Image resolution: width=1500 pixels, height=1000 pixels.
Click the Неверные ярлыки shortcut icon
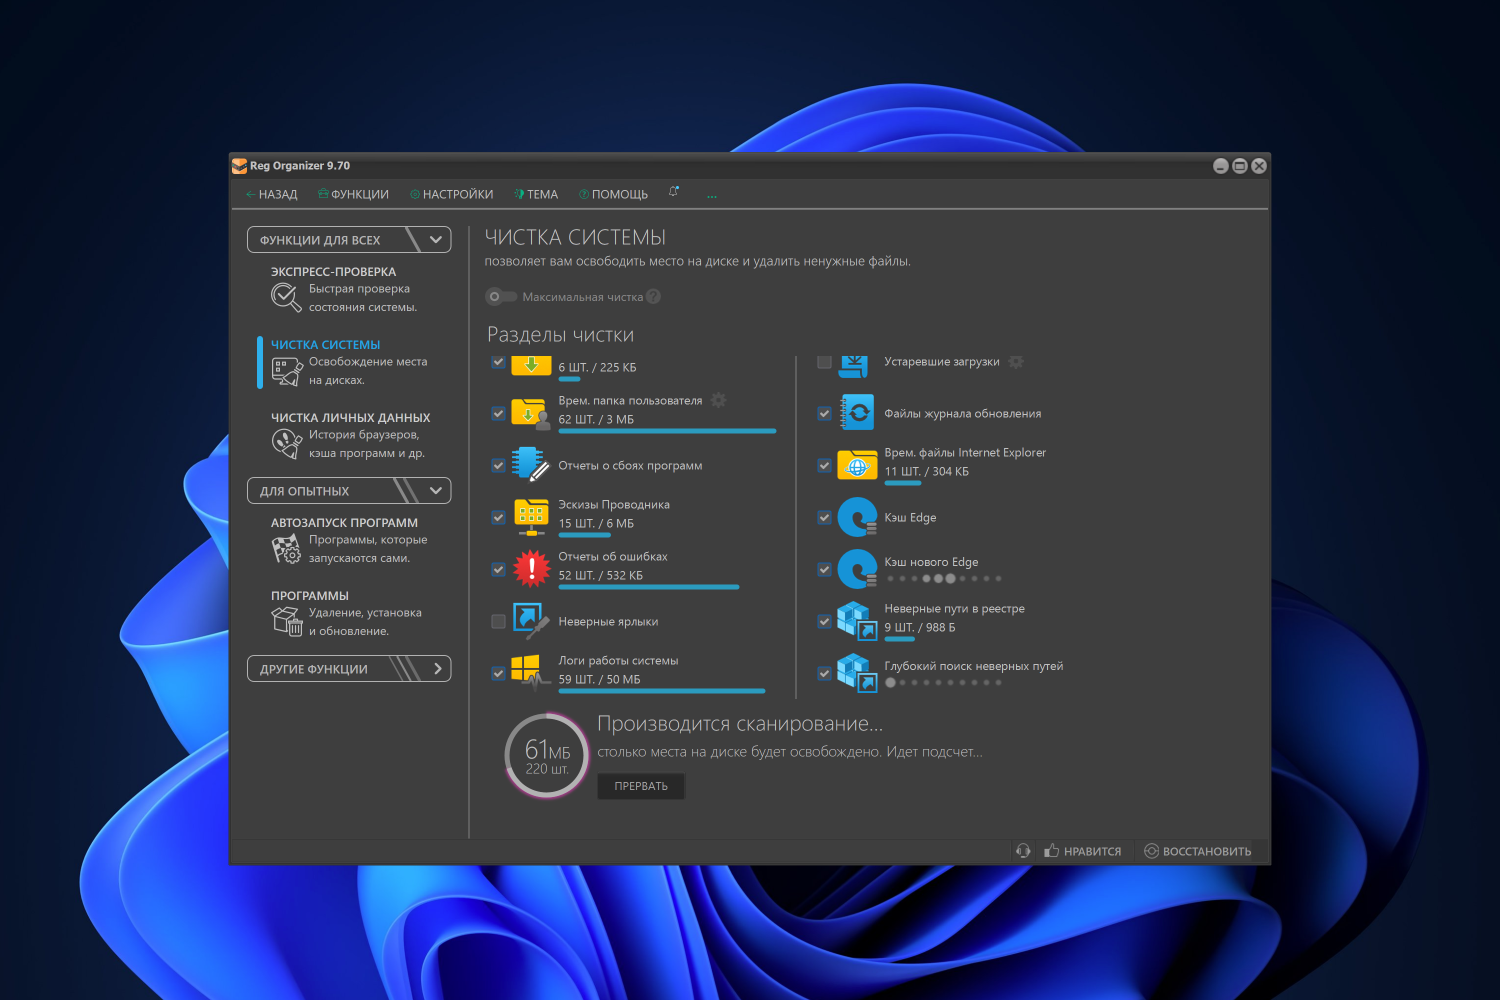(x=531, y=621)
